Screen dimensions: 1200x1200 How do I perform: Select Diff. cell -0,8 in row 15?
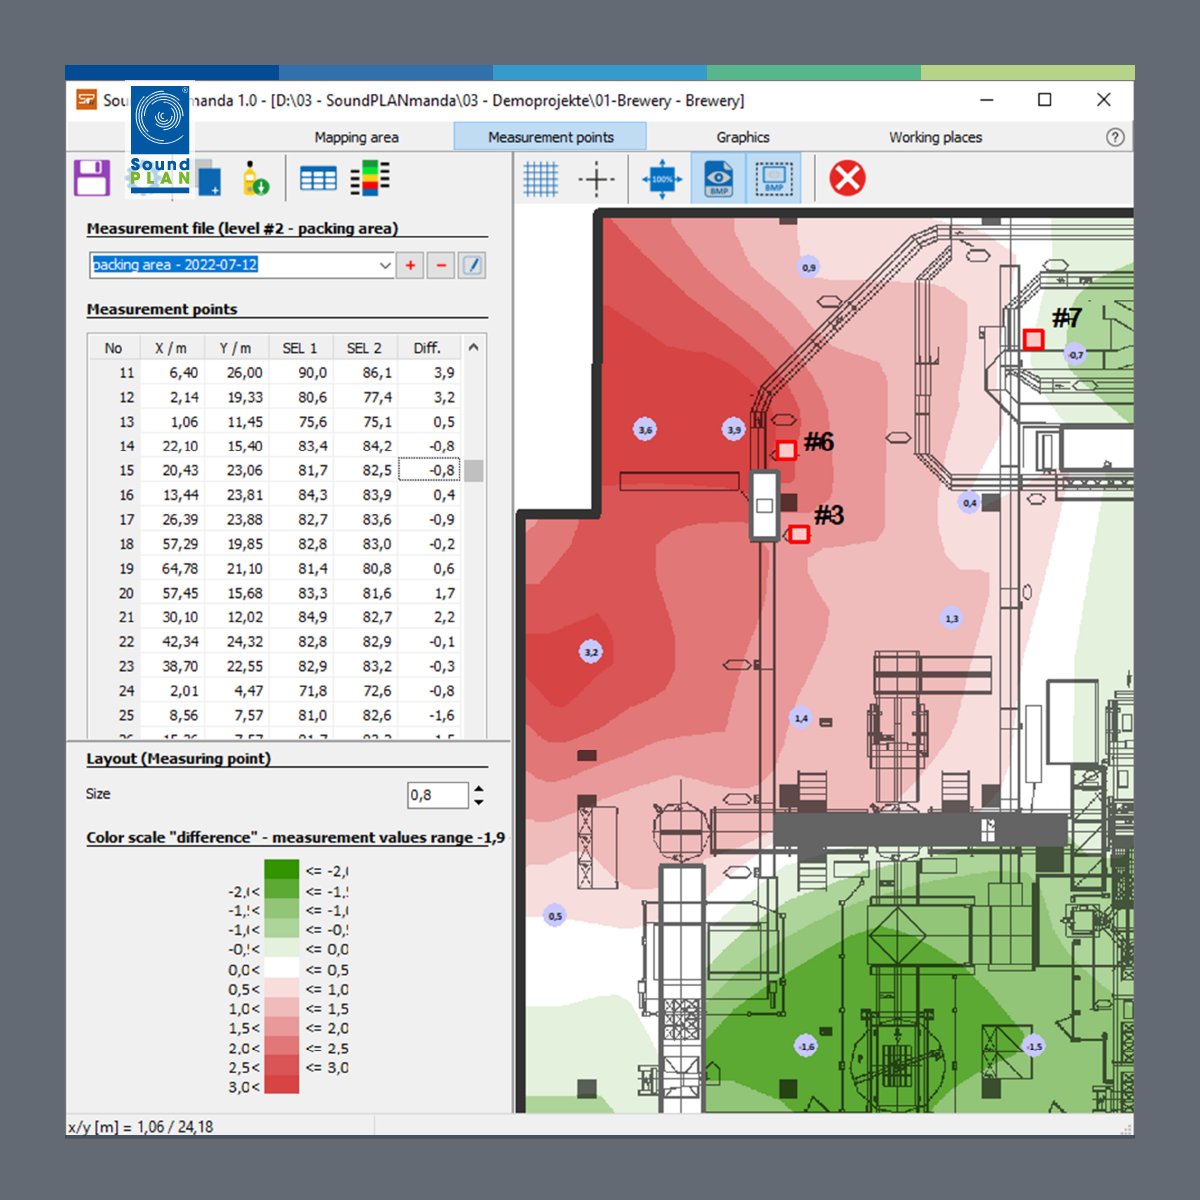click(429, 470)
